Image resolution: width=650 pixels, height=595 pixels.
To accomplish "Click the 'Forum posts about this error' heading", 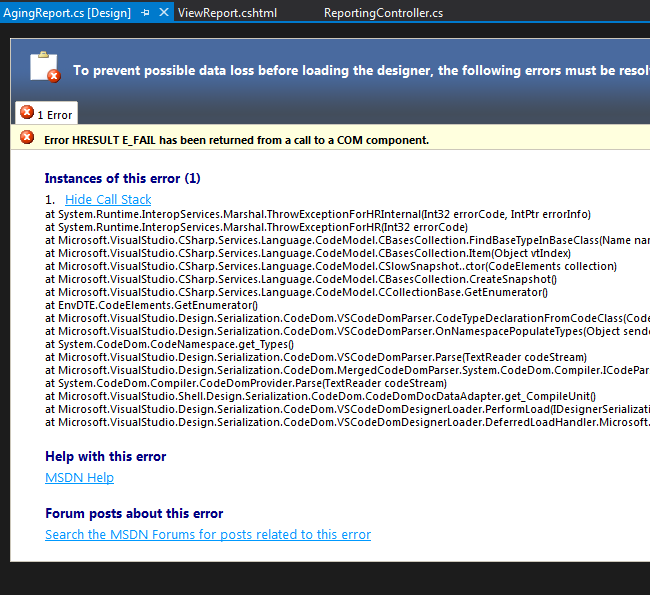I will tap(134, 513).
